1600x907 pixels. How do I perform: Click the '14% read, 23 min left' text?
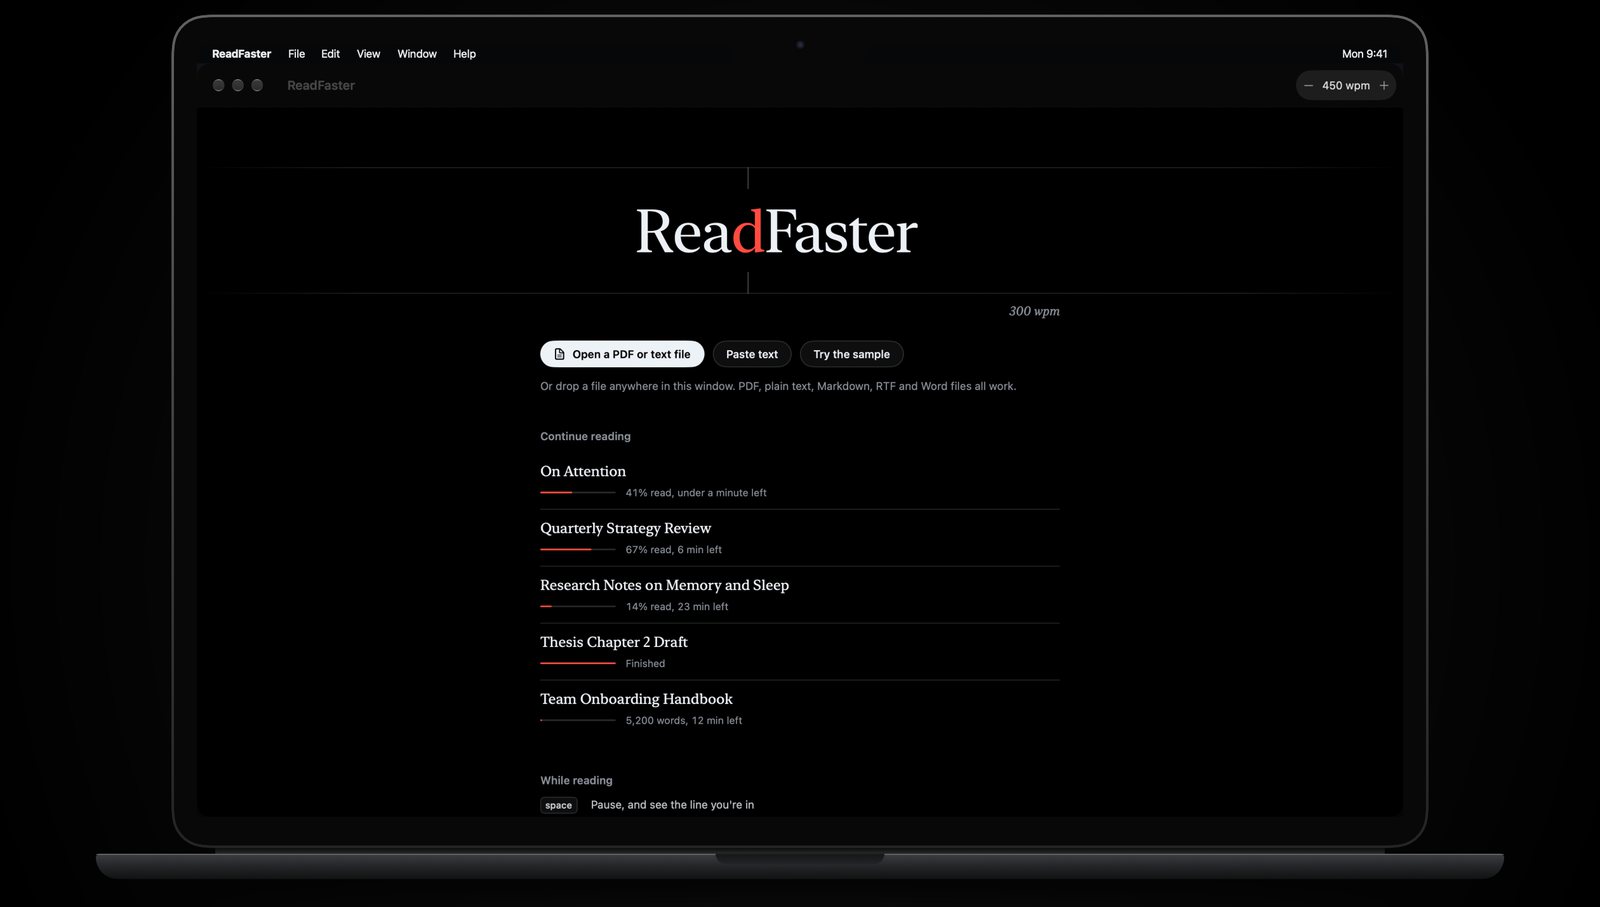coord(677,607)
